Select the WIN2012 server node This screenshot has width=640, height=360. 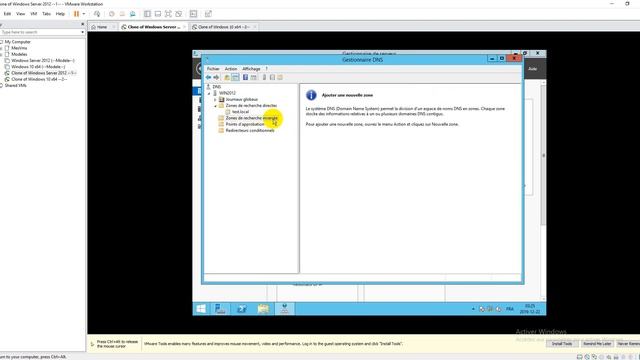tap(227, 93)
